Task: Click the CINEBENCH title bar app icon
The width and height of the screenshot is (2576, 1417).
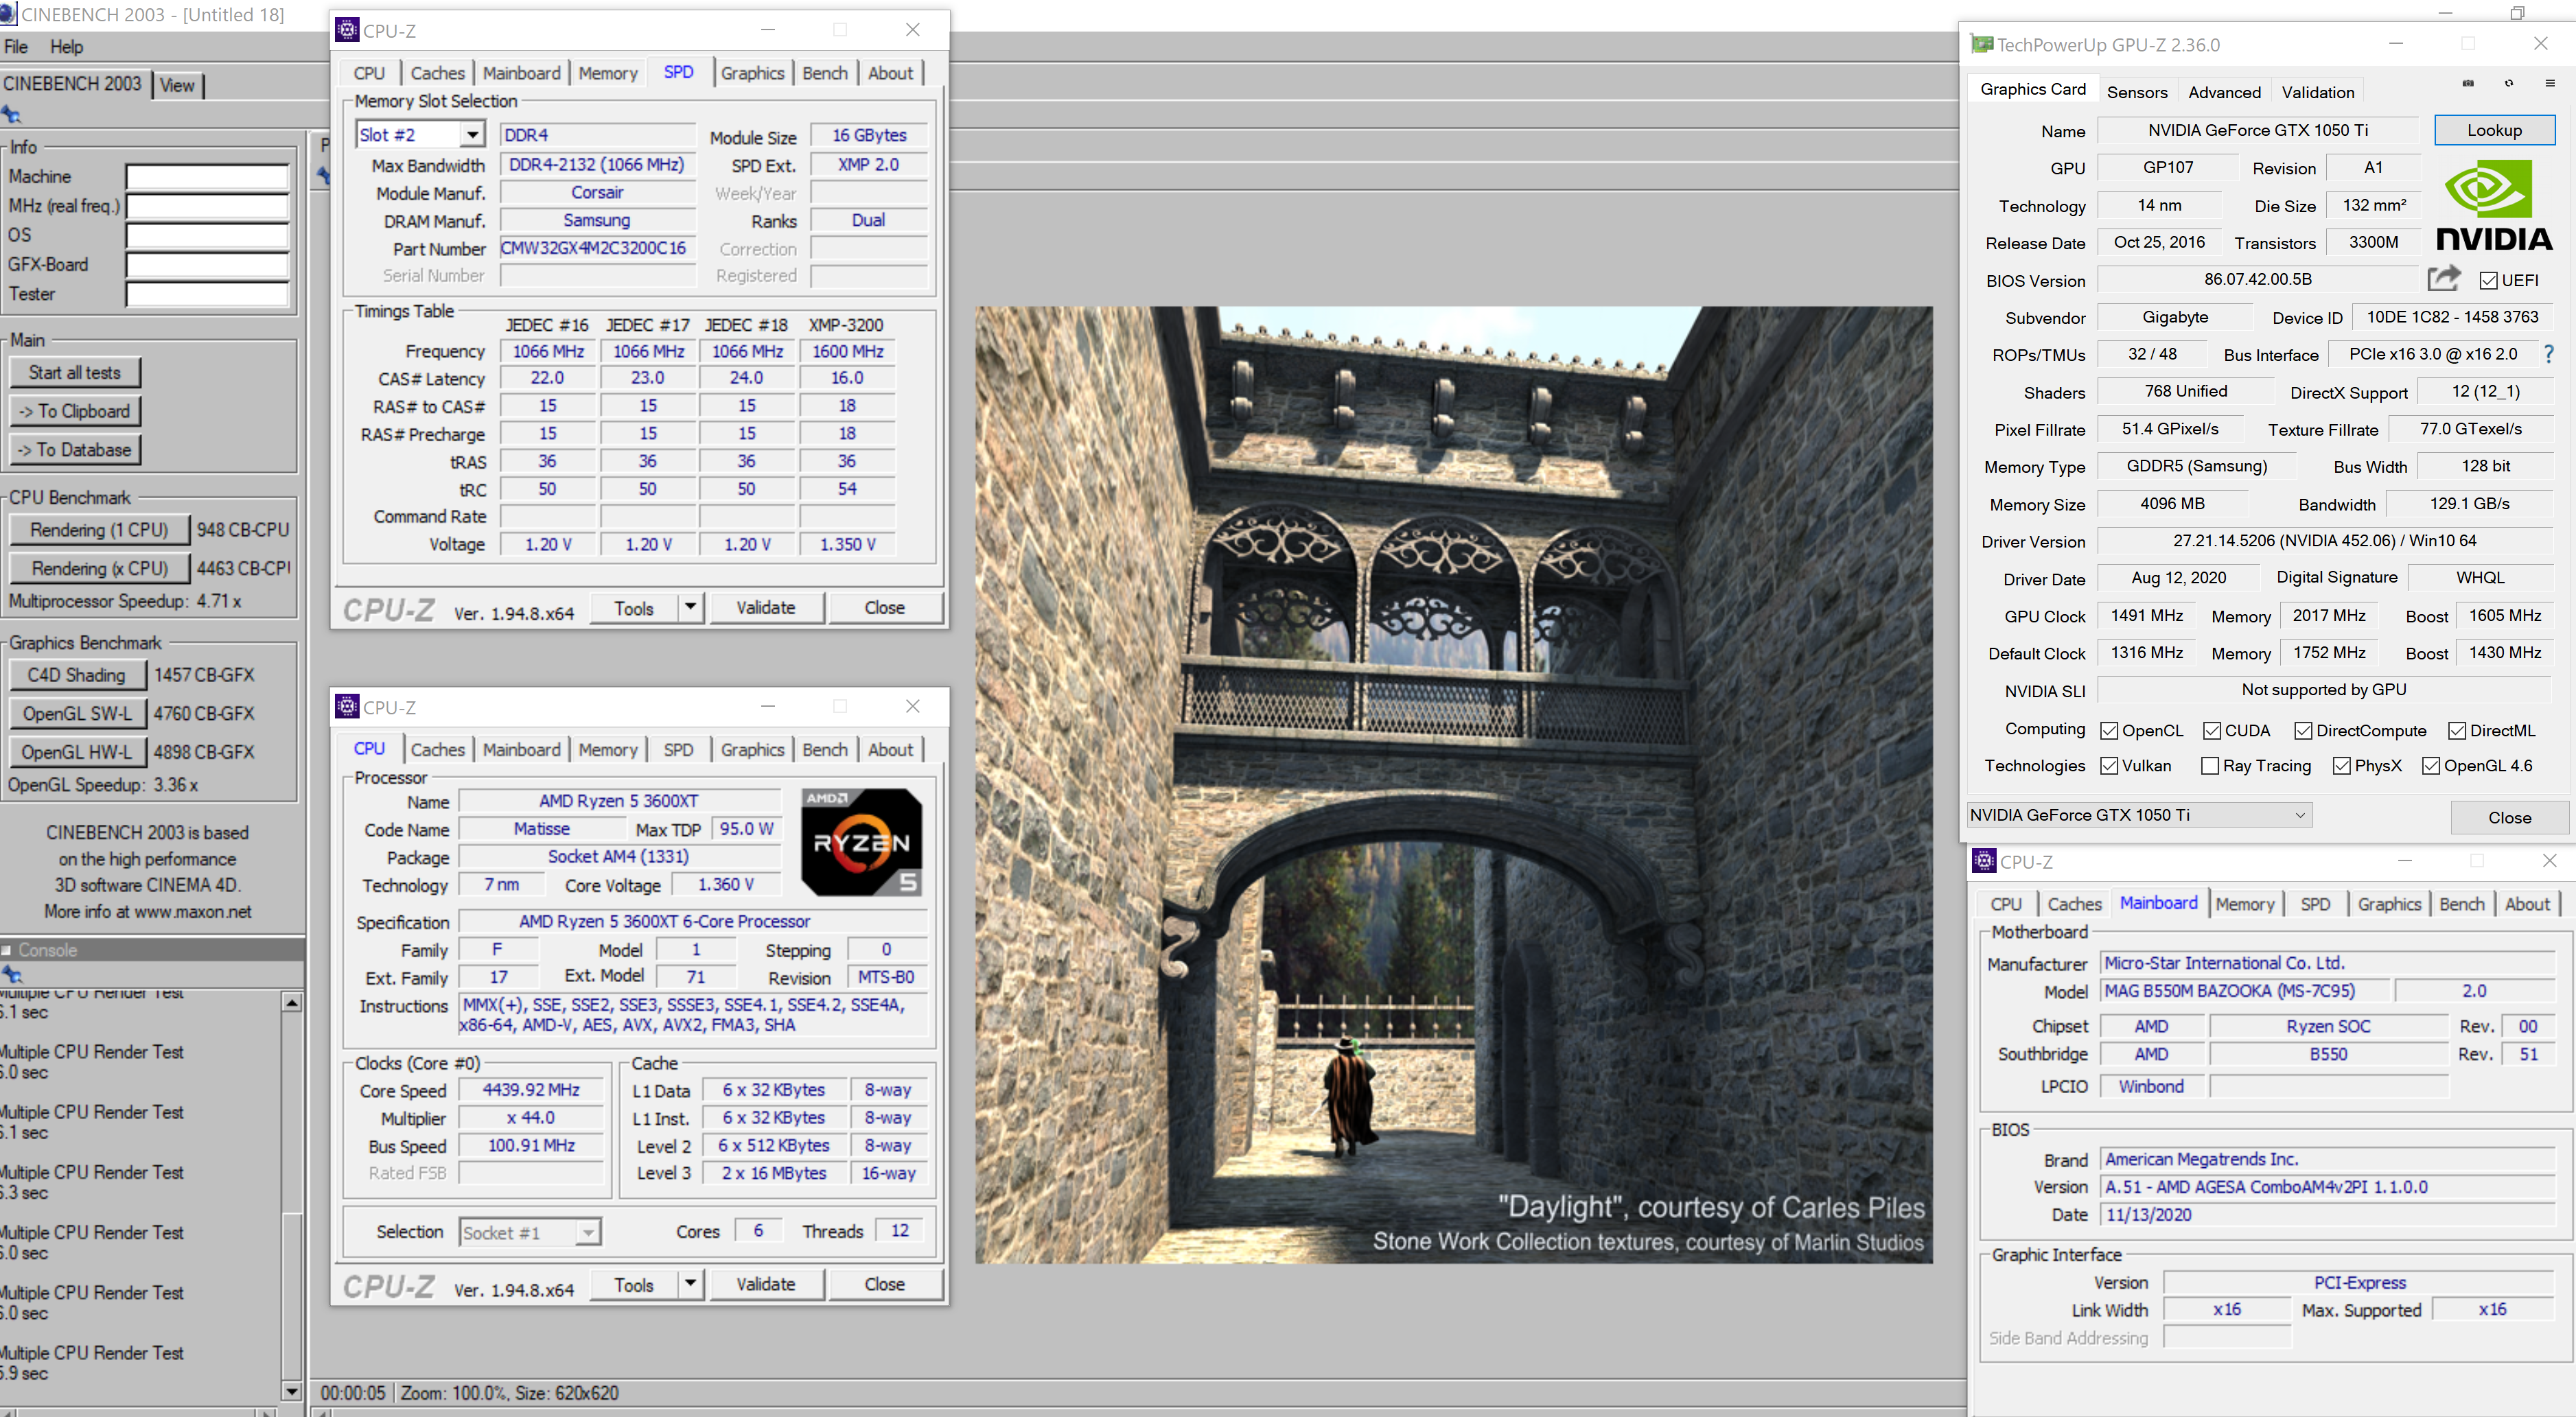Action: point(9,14)
